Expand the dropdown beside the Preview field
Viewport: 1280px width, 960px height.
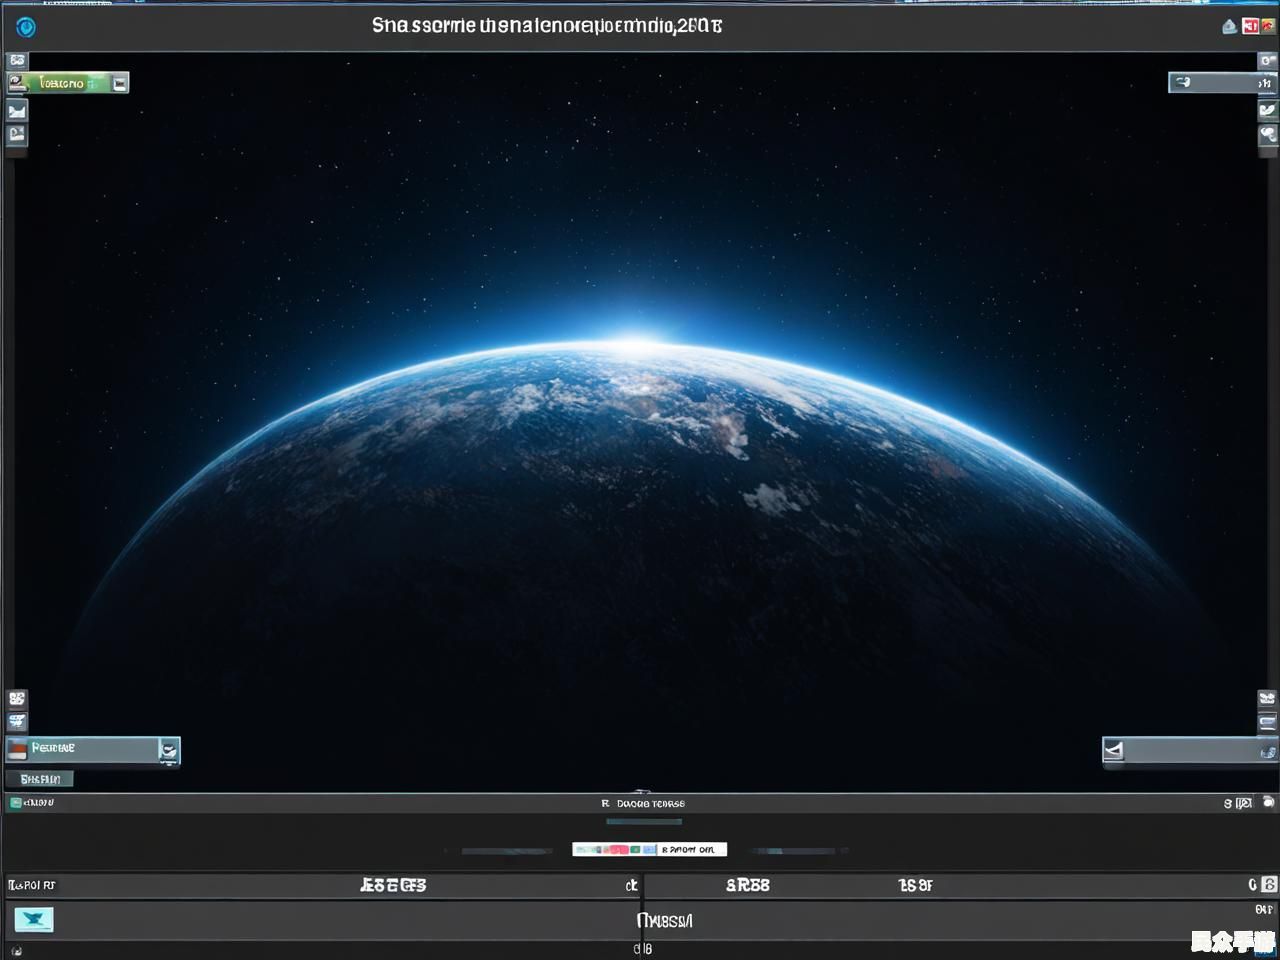click(168, 748)
